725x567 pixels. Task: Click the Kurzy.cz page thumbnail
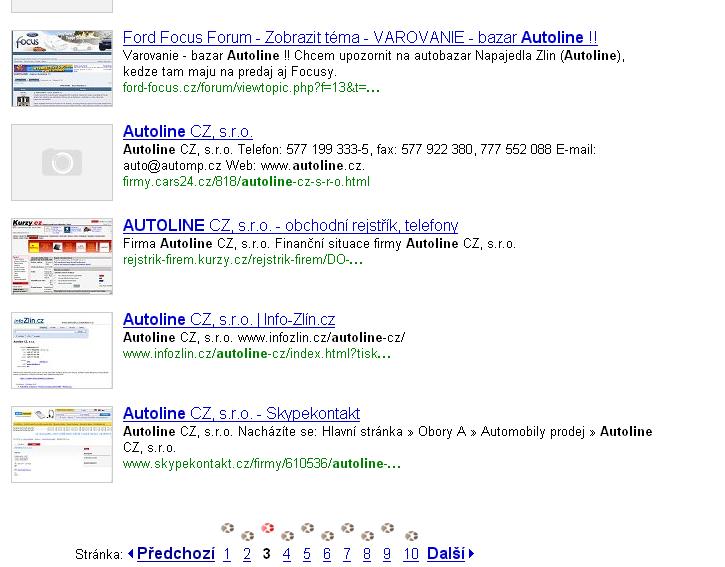click(x=62, y=256)
